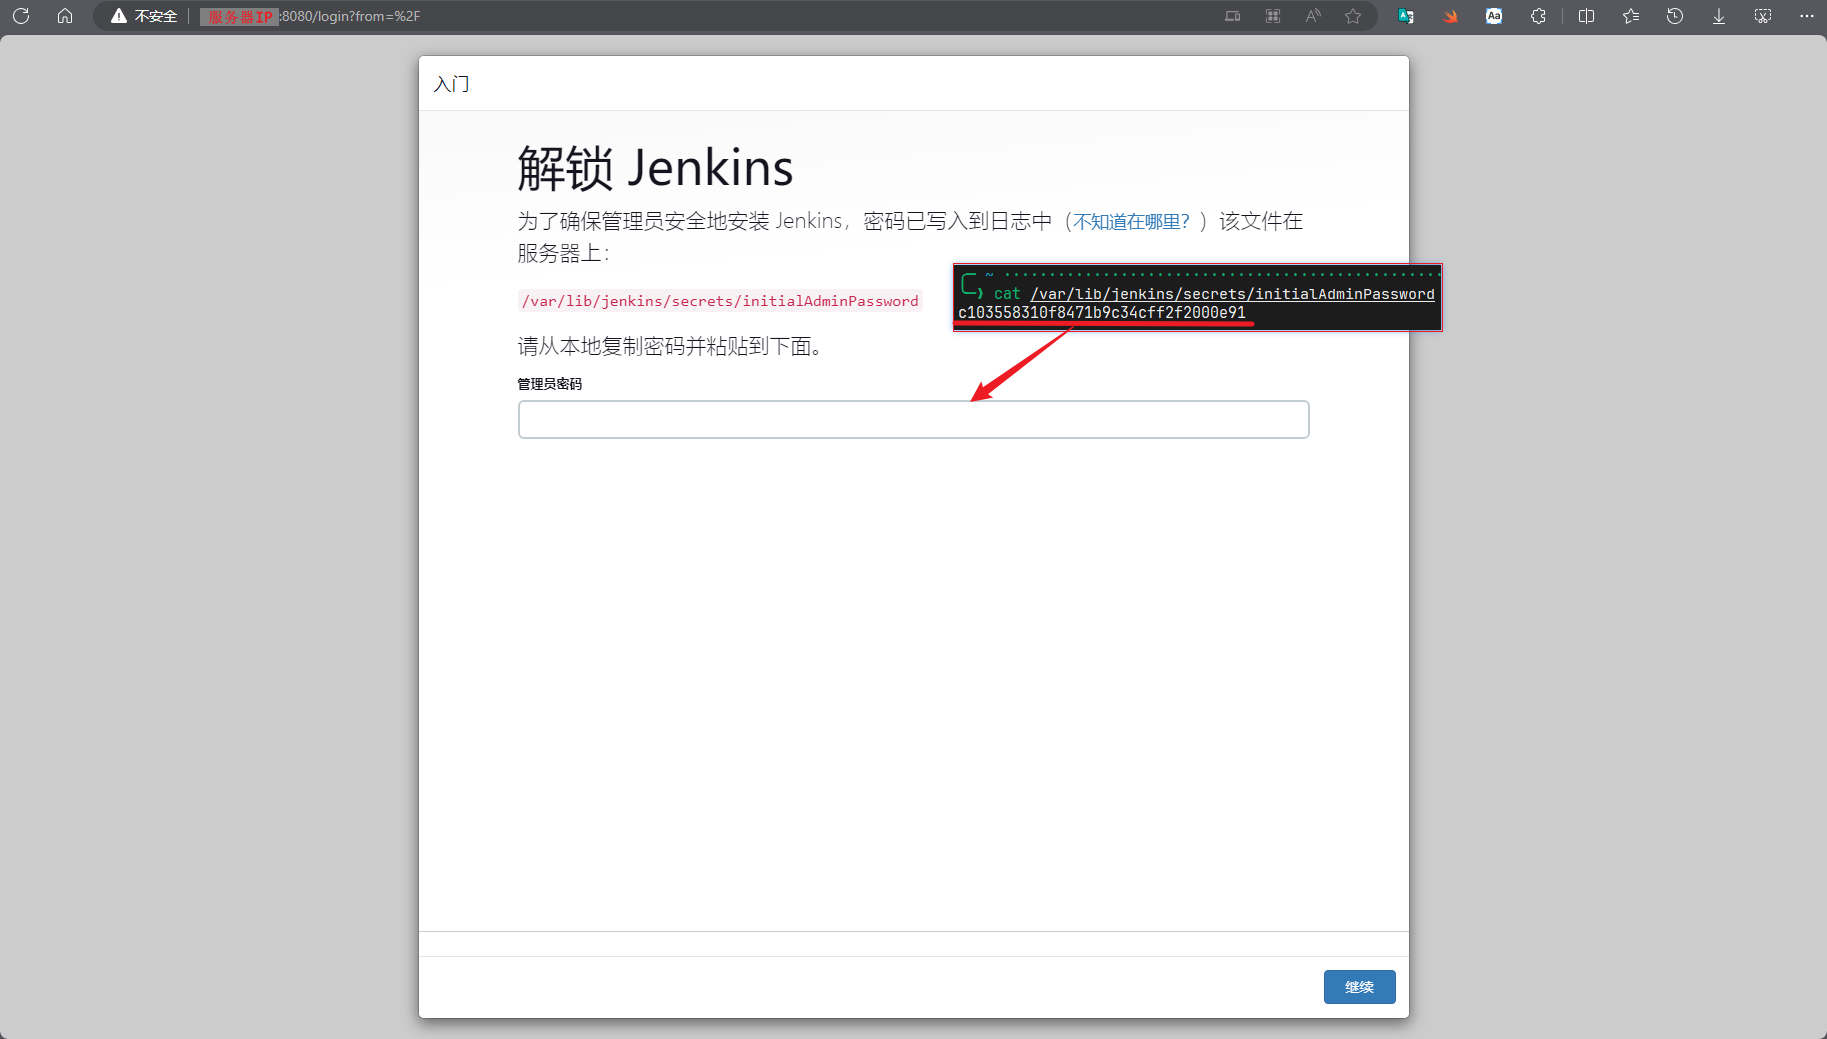1827x1039 pixels.
Task: Toggle split screen view
Action: pos(1586,16)
